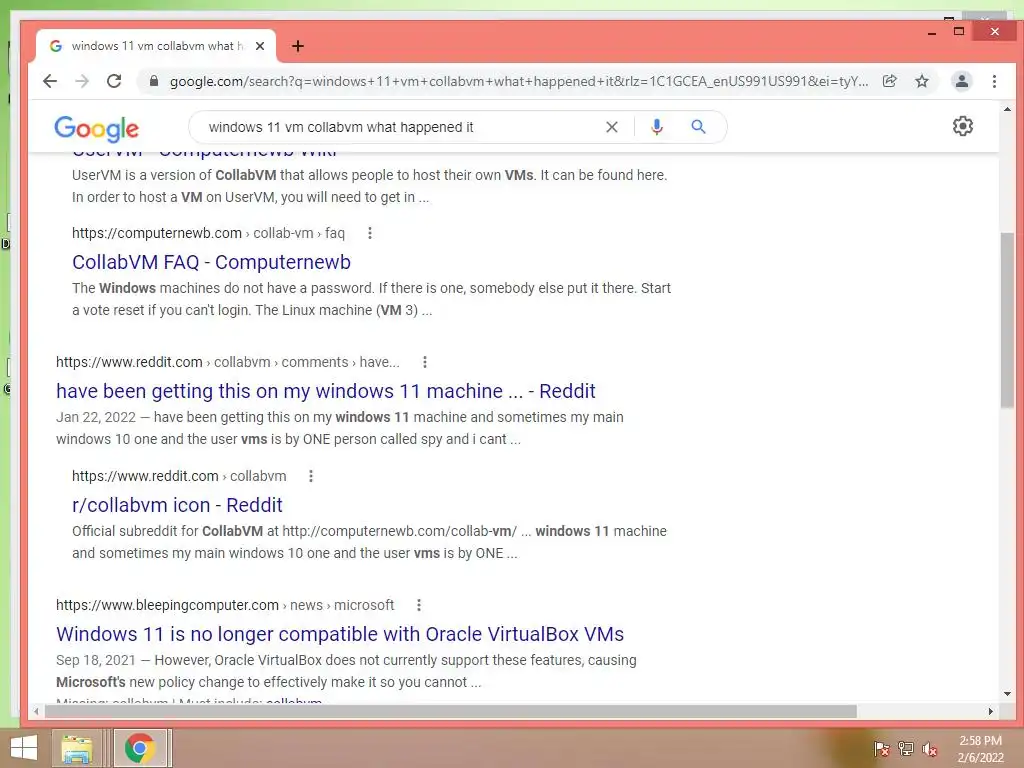Clear the search box with the X icon
This screenshot has height=768, width=1024.
tap(612, 127)
